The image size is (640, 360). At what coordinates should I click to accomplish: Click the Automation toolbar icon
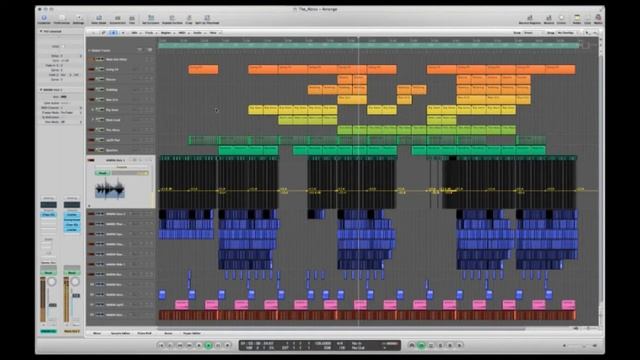(x=118, y=19)
